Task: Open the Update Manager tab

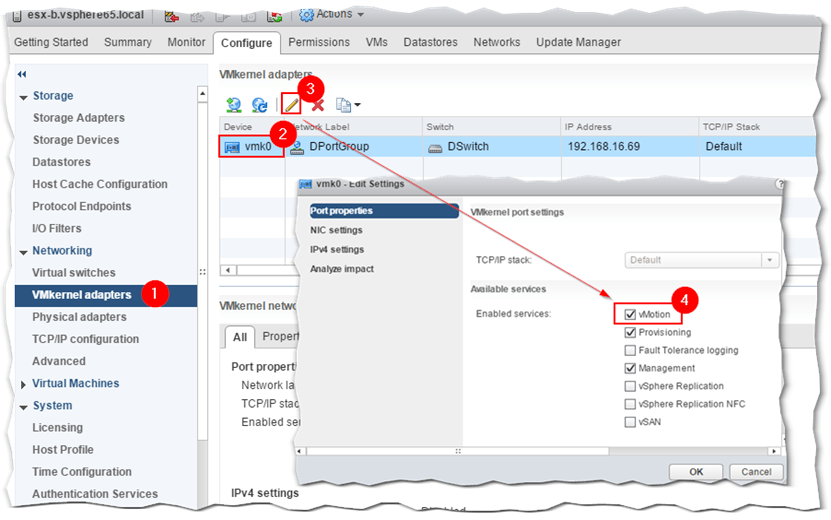Action: click(x=578, y=42)
